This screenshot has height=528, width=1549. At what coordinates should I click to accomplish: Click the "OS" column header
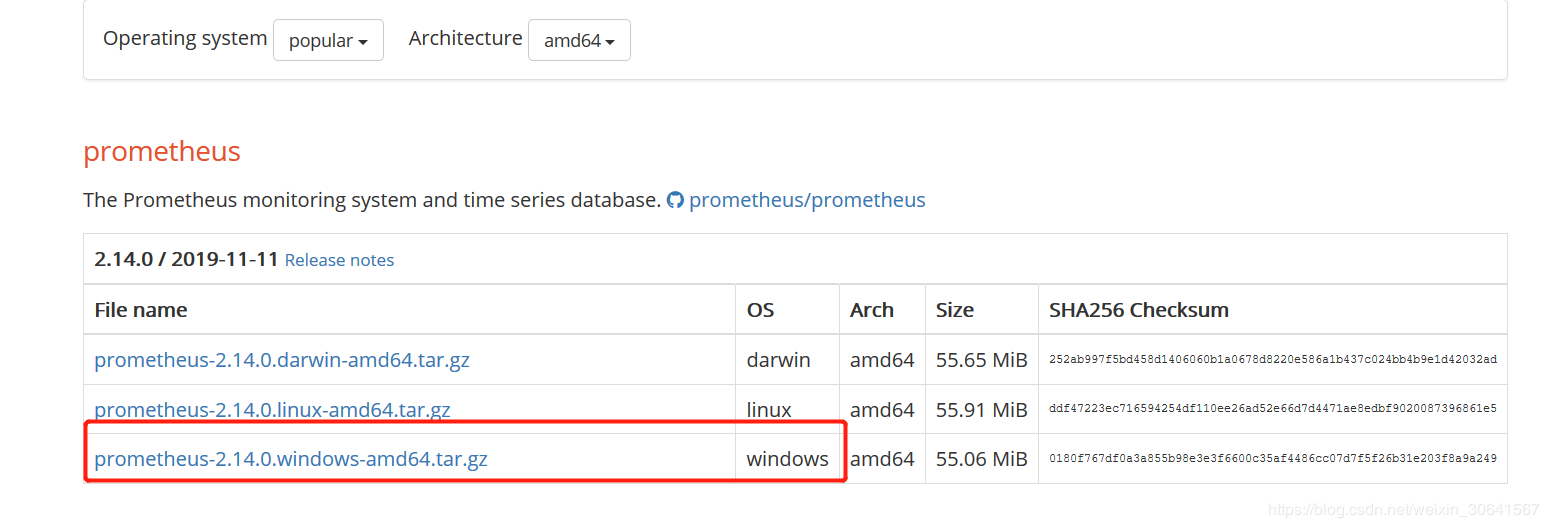tap(760, 310)
